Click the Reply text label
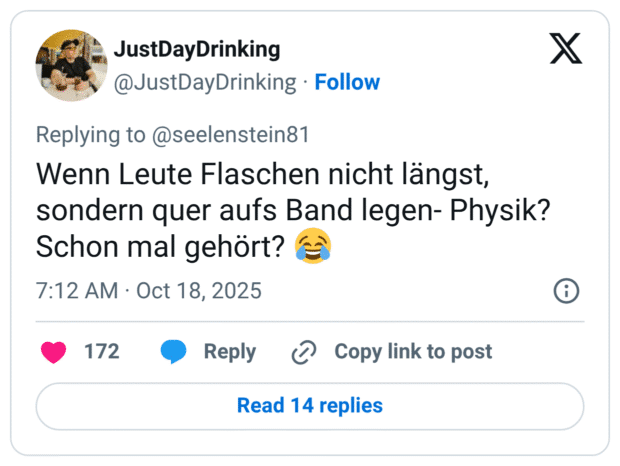This screenshot has height=466, width=620. pyautogui.click(x=229, y=352)
